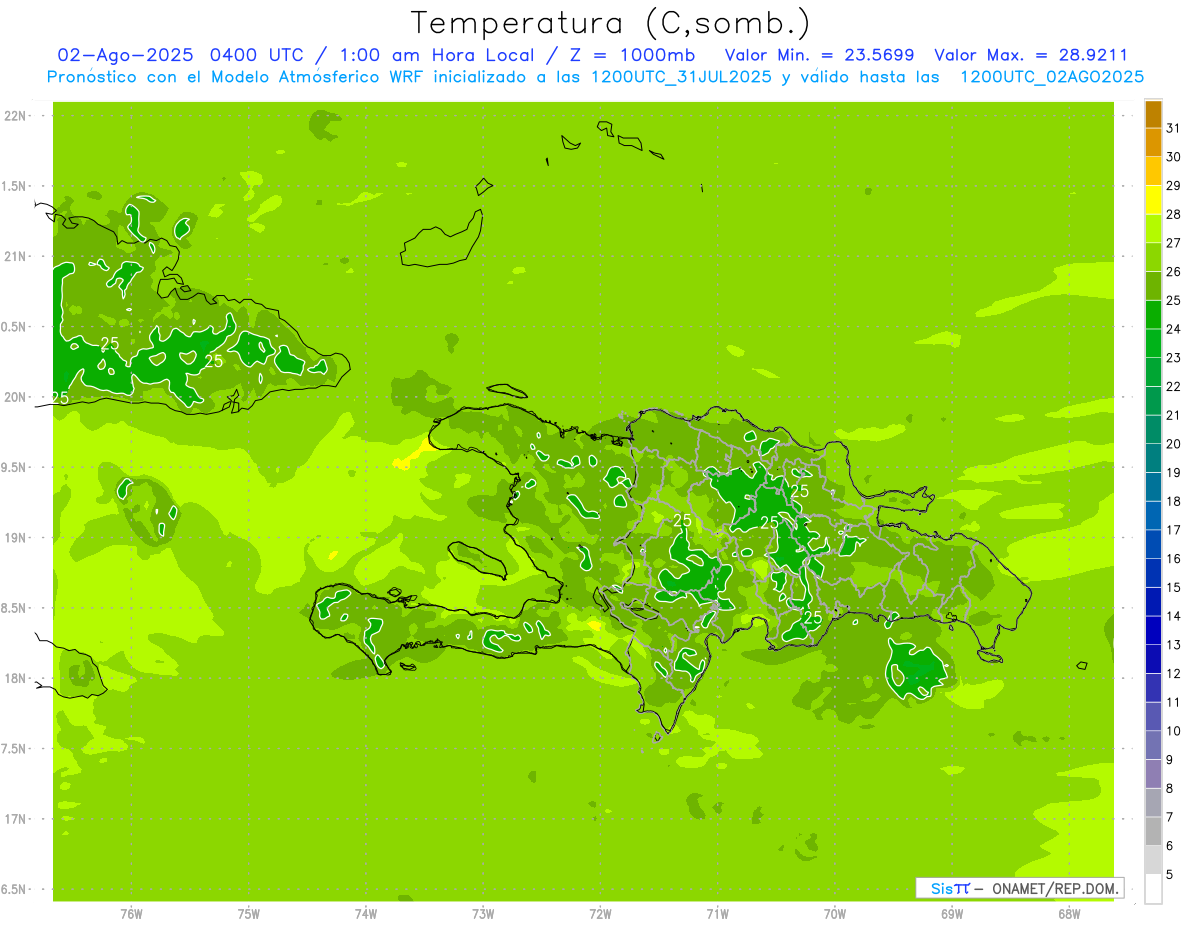Viewport: 1200px width, 927px height.
Task: Click the colorbar value 20
Action: (x=1174, y=444)
